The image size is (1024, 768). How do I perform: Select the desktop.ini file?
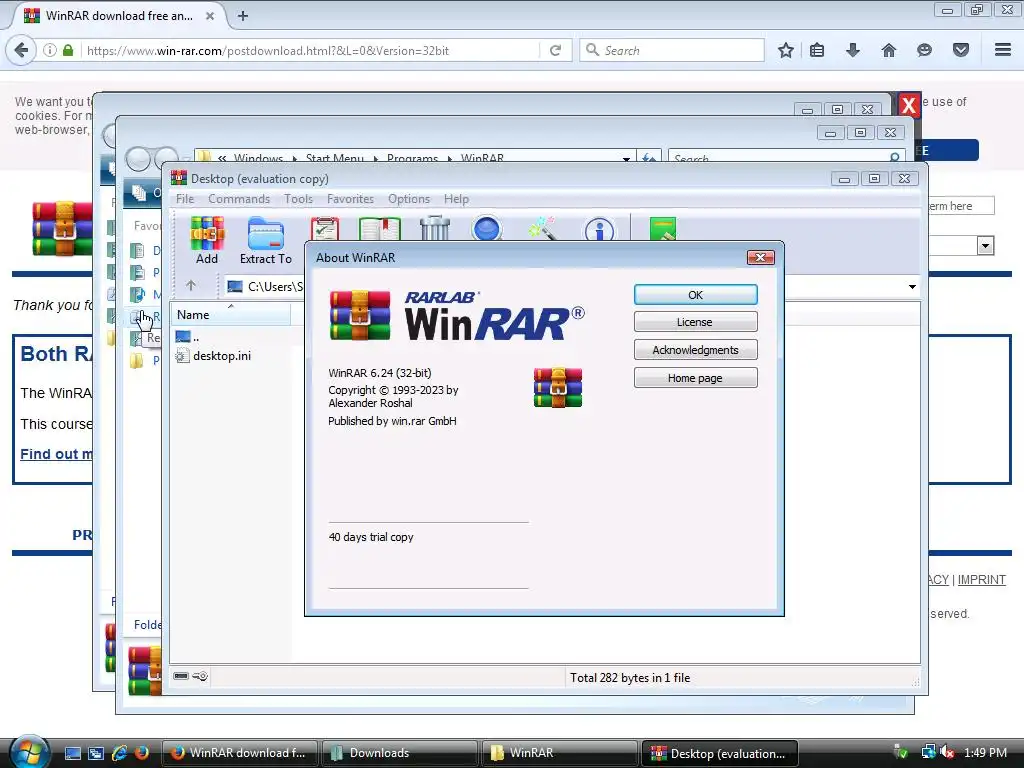pos(214,356)
